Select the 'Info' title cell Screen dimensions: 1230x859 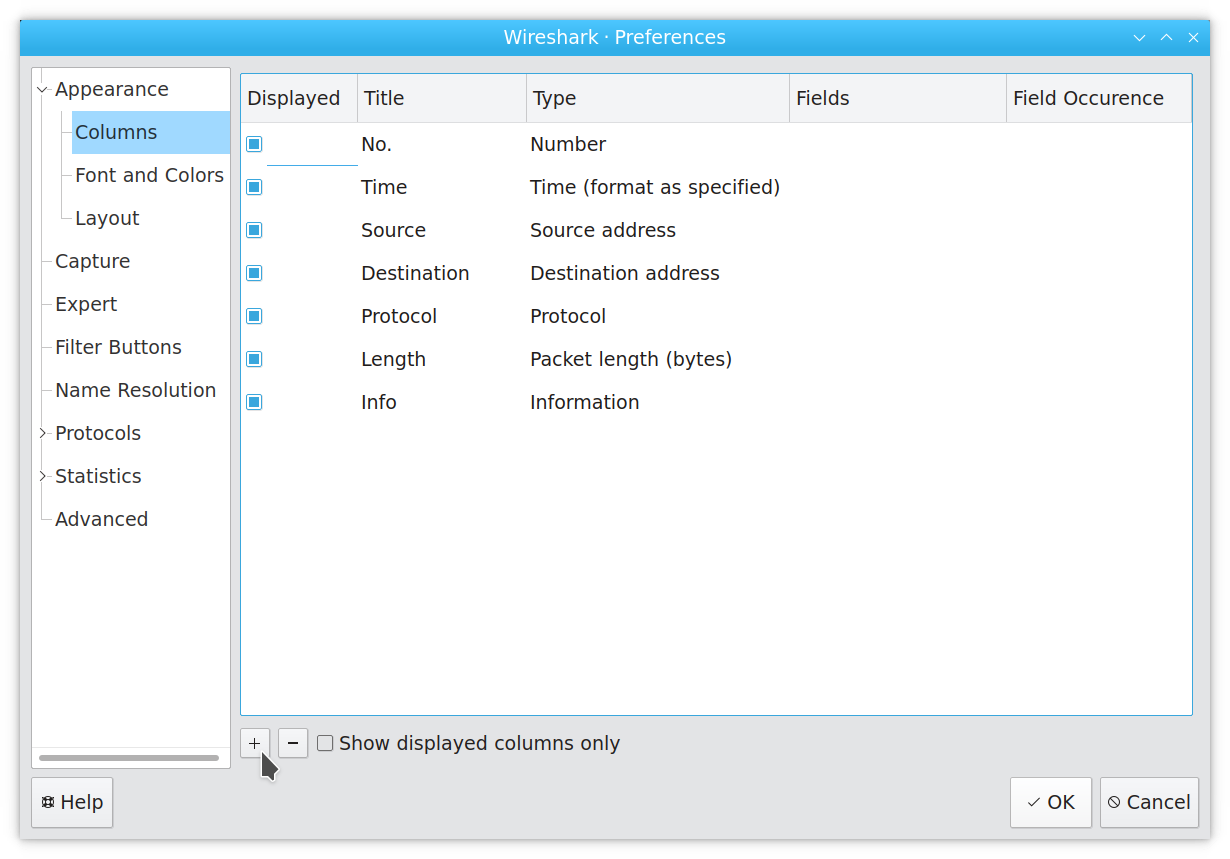pyautogui.click(x=442, y=402)
